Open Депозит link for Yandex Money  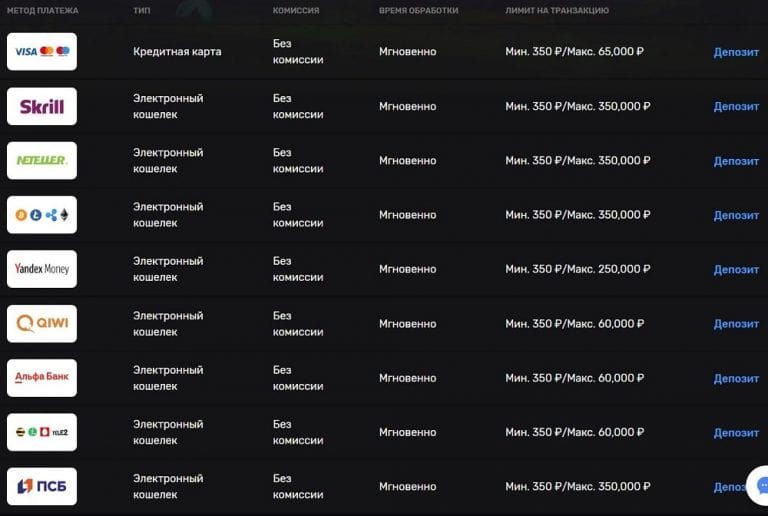pyautogui.click(x=736, y=270)
